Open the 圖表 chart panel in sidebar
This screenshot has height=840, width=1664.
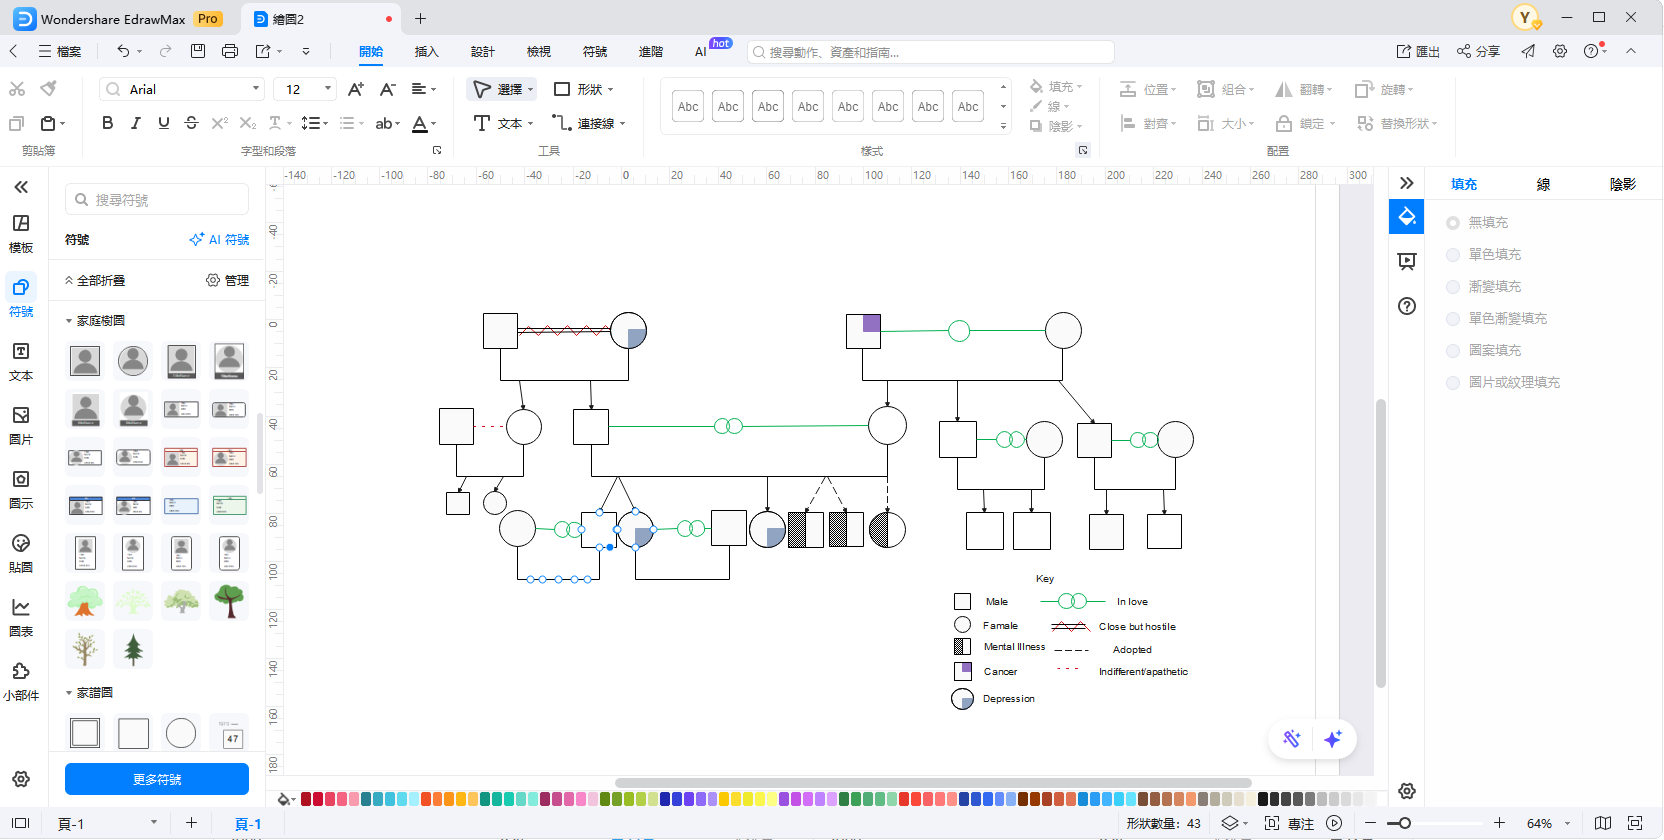[21, 617]
